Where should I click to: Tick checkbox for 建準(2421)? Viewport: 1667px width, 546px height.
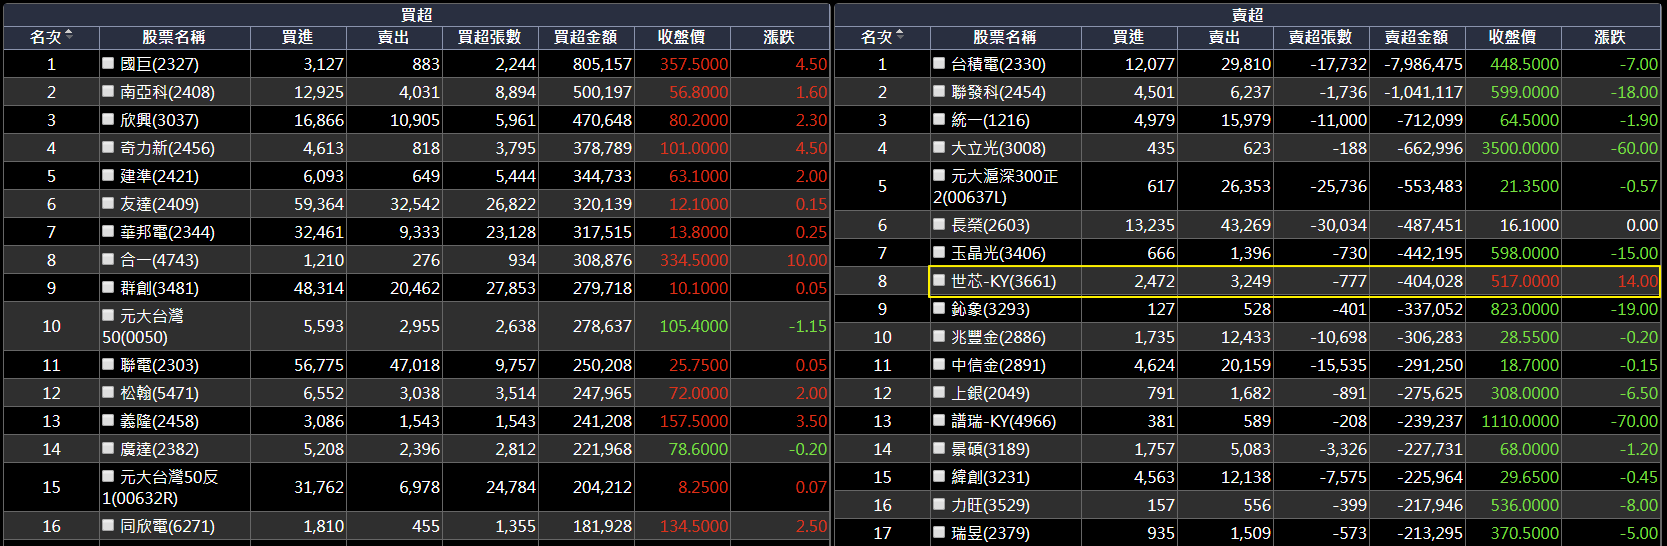coord(108,174)
